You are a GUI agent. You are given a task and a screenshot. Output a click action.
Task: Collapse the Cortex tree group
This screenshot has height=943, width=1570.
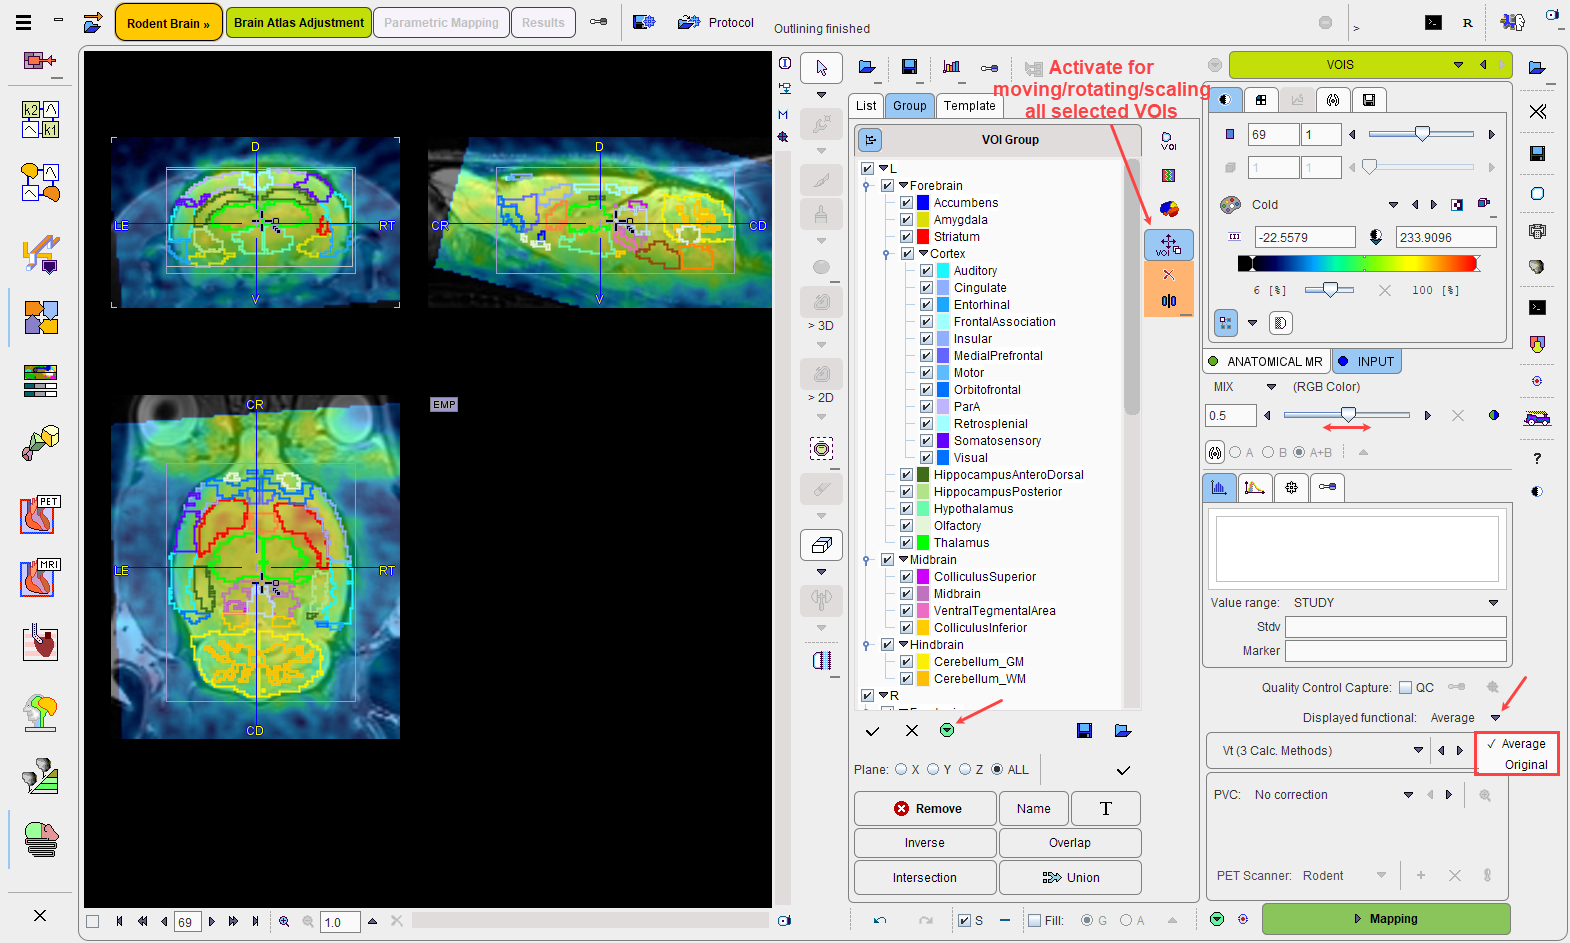point(923,254)
